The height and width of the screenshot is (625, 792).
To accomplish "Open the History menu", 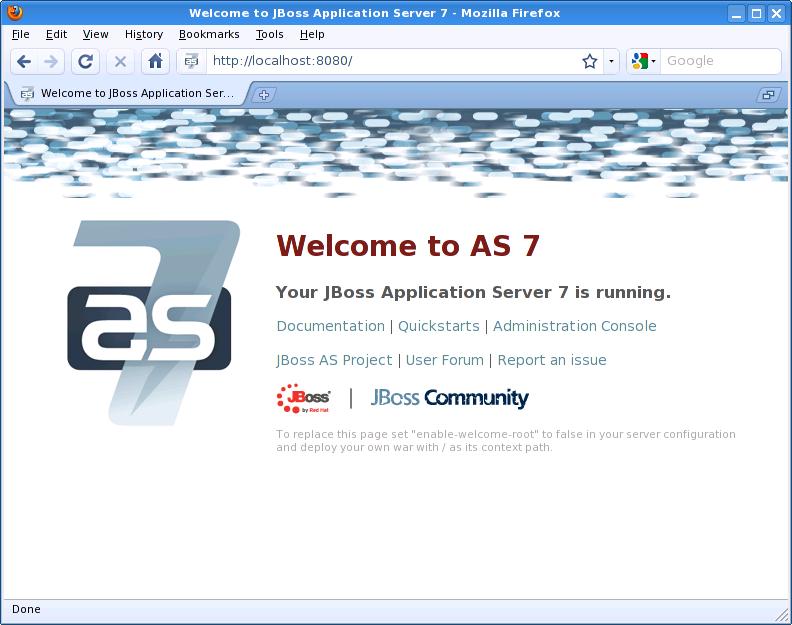I will point(144,34).
